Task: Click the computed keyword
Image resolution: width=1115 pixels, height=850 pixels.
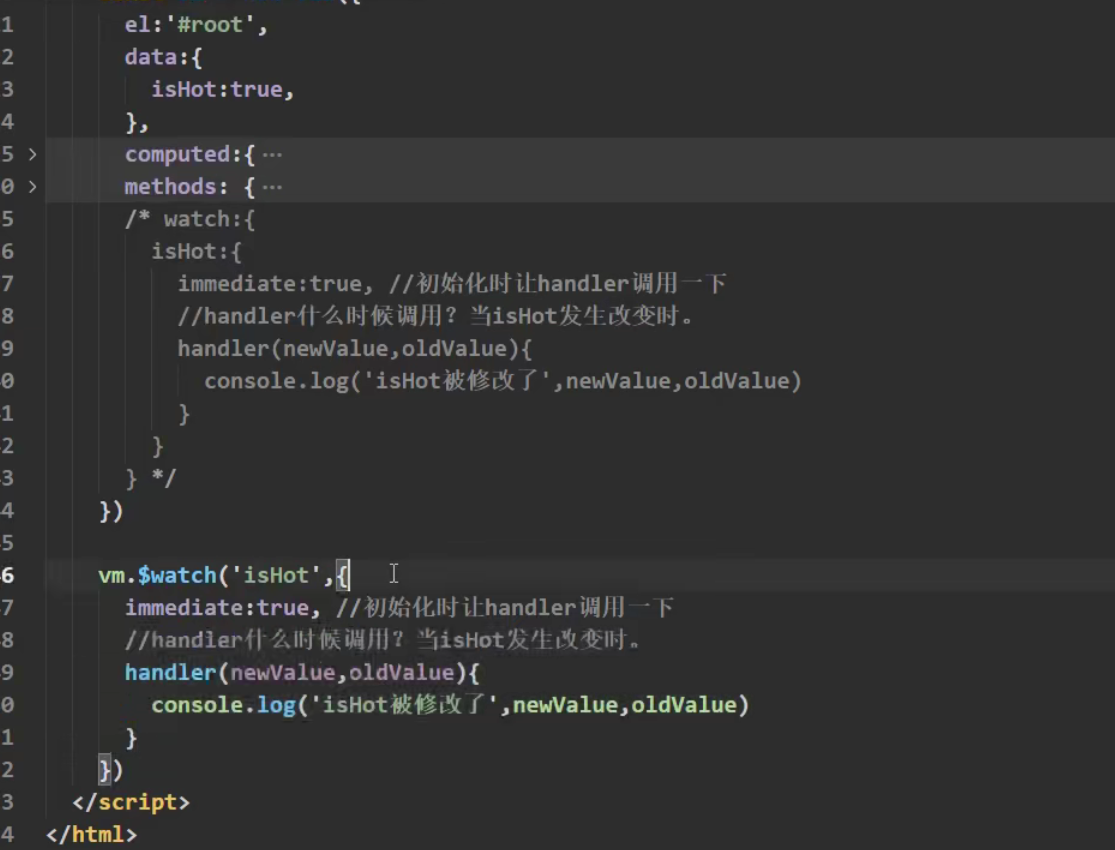Action: coord(178,154)
